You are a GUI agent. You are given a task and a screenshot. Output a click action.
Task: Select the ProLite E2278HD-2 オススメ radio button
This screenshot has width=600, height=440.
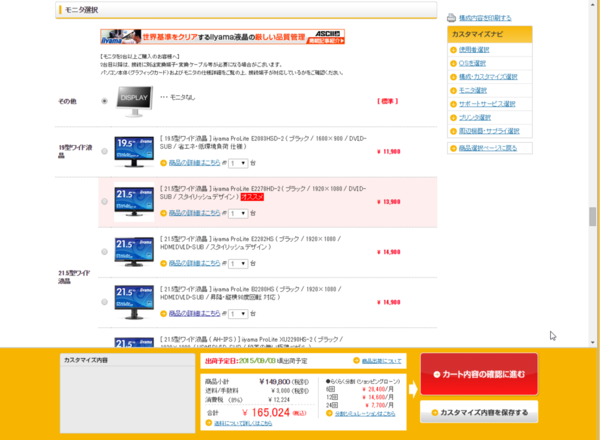click(x=104, y=202)
